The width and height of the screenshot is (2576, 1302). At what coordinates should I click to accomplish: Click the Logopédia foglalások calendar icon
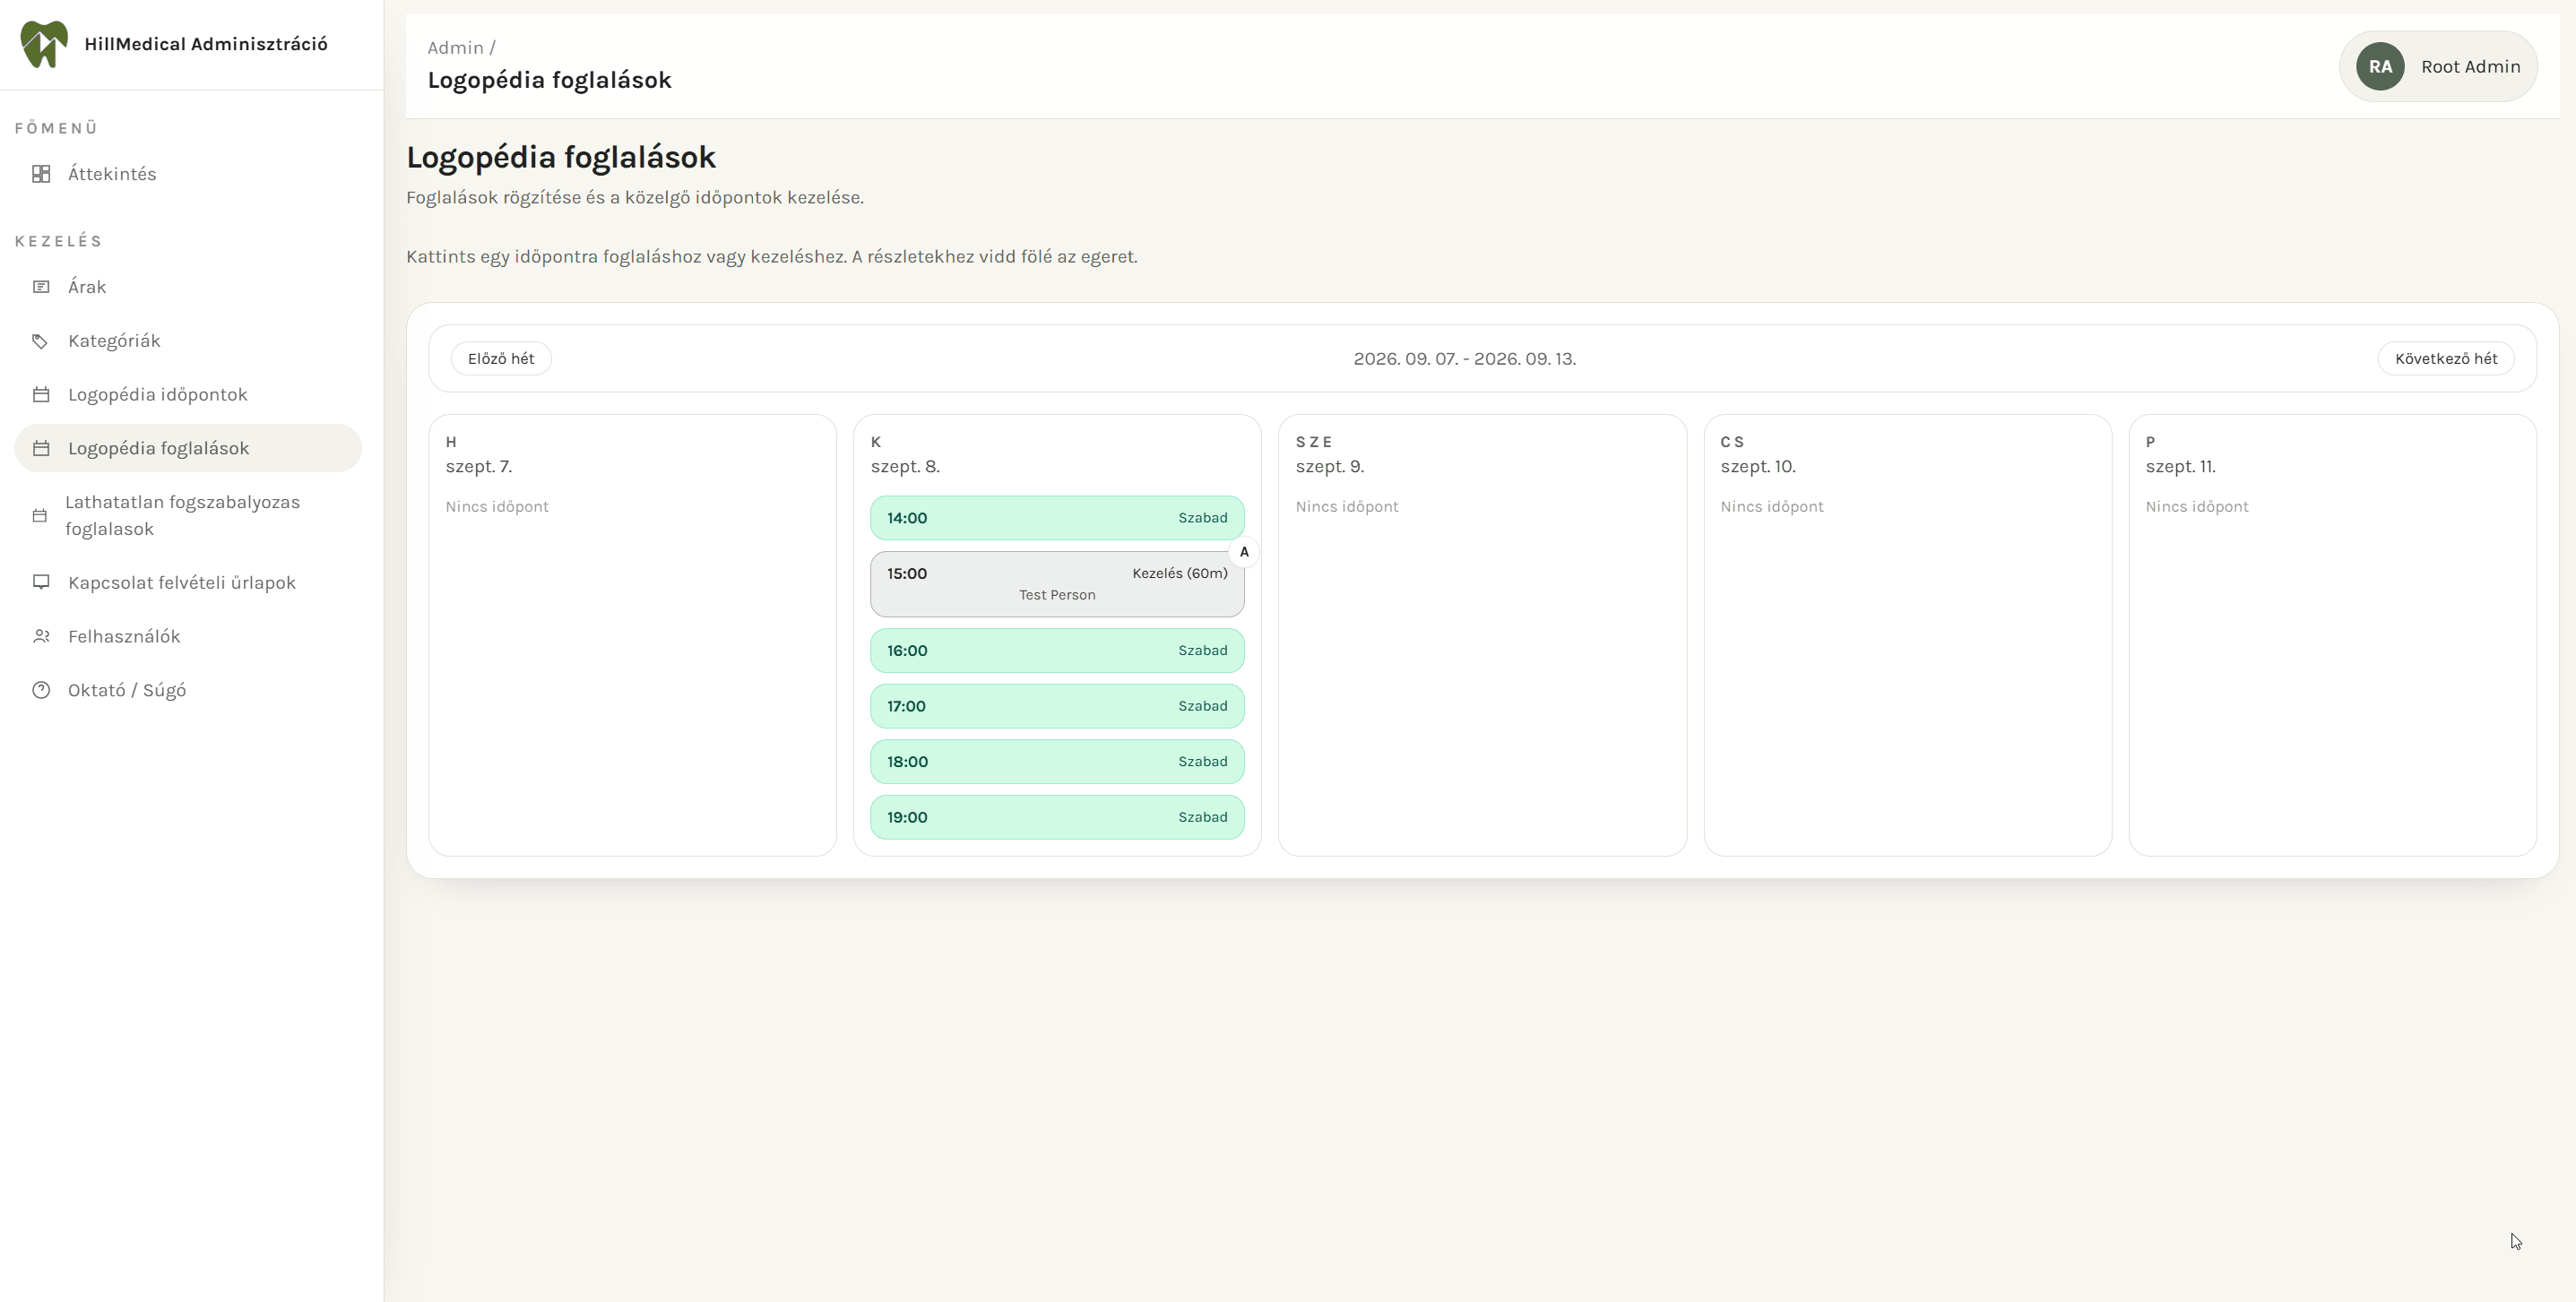[x=41, y=449]
